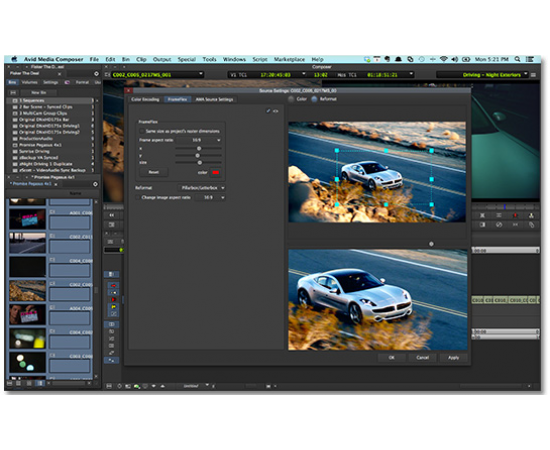Open Frame aspect ratio 16:9 dropdown

[199, 140]
